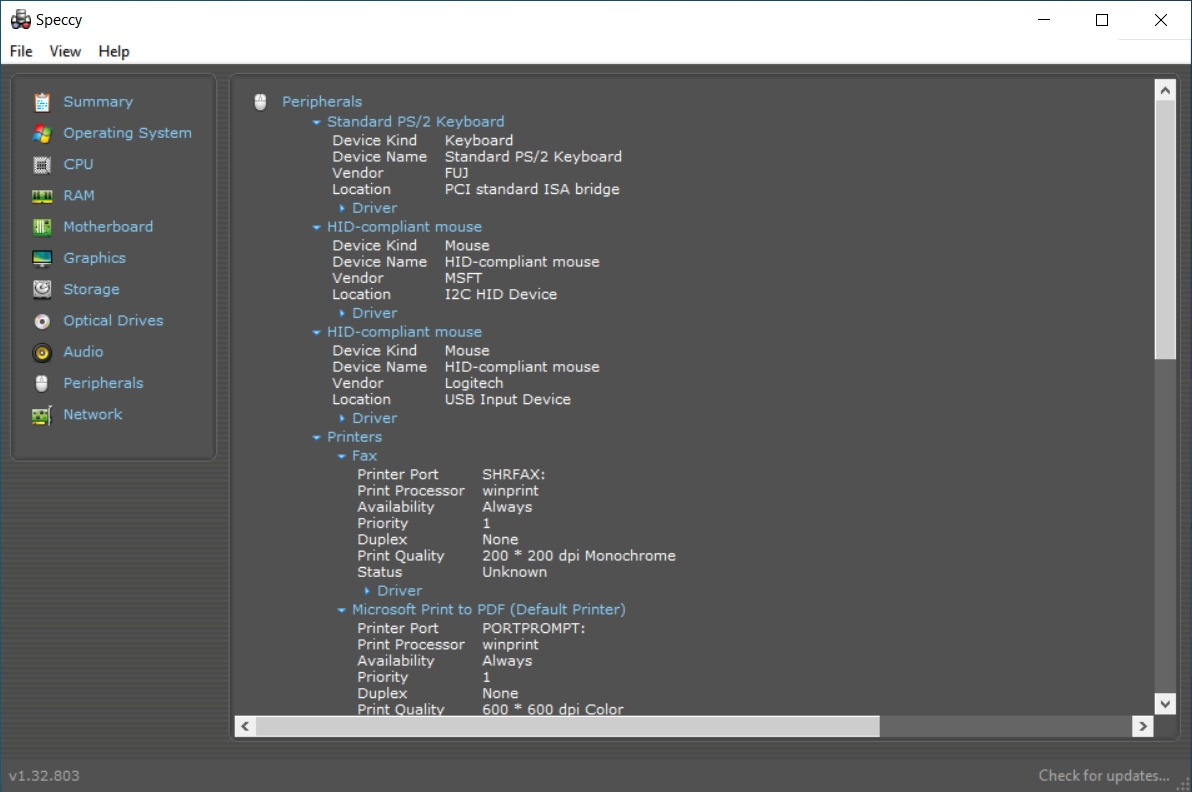This screenshot has width=1192, height=792.
Task: Select the USB Input Device location
Action: [x=508, y=400]
